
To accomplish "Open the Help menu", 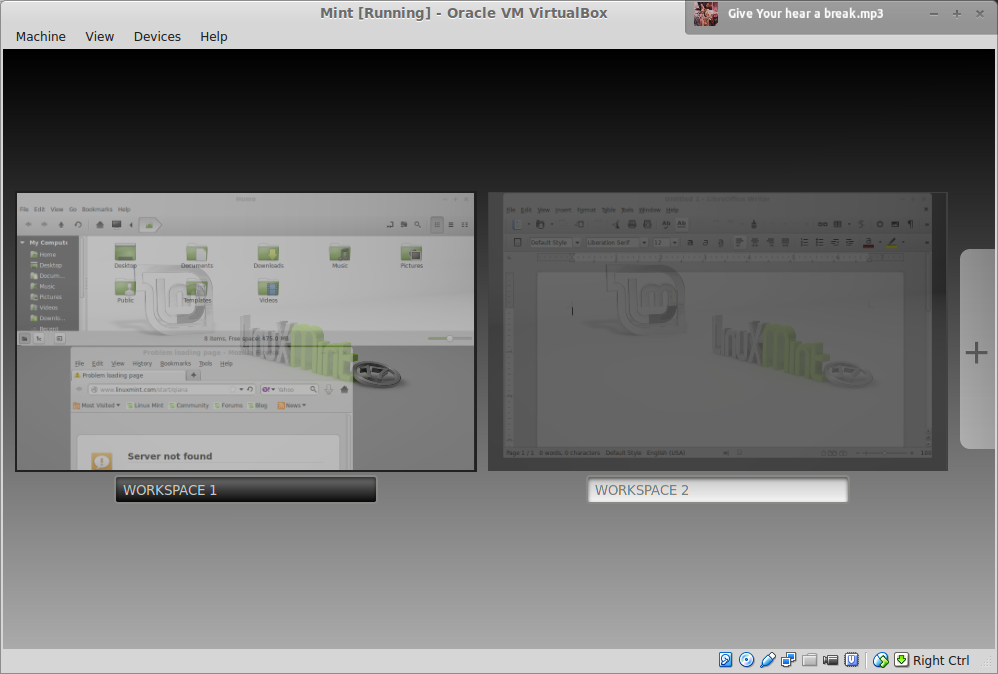I will pyautogui.click(x=214, y=36).
